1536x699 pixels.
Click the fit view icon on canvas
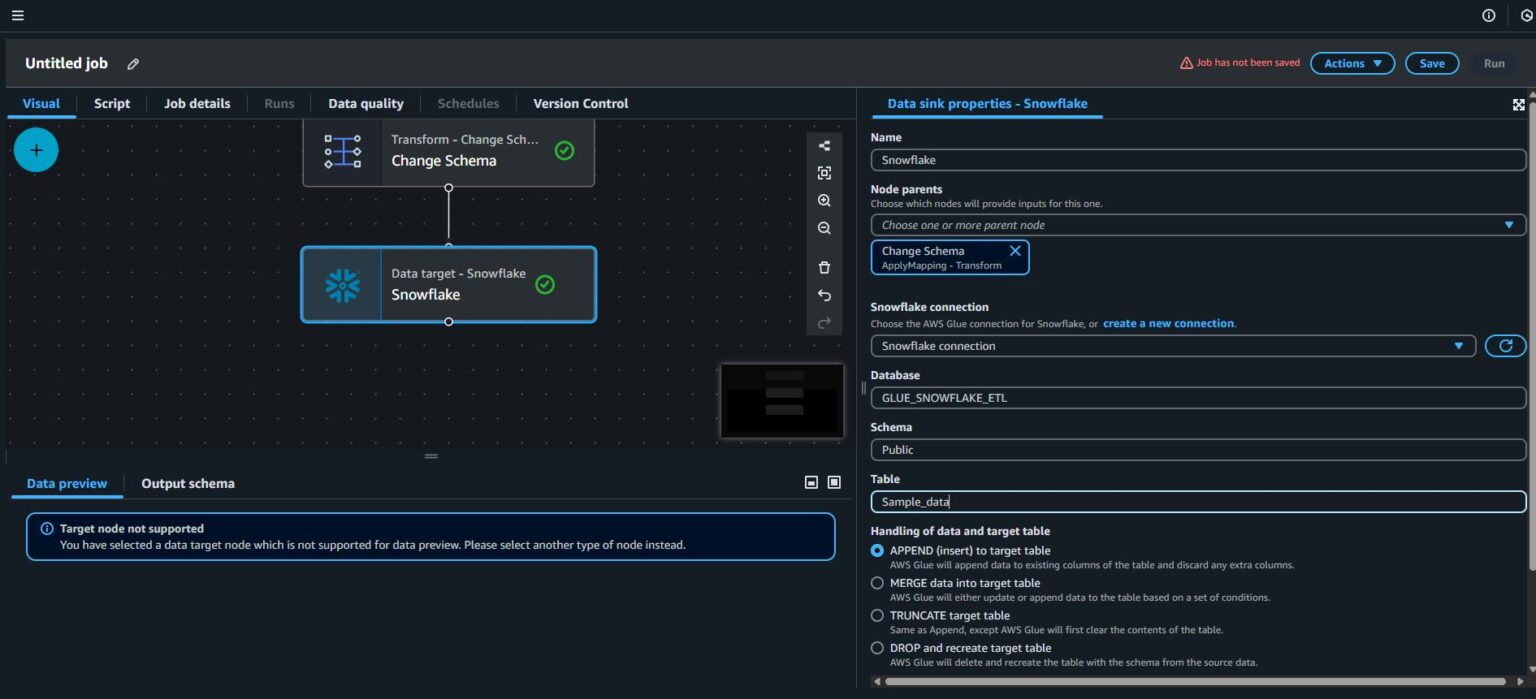point(824,173)
